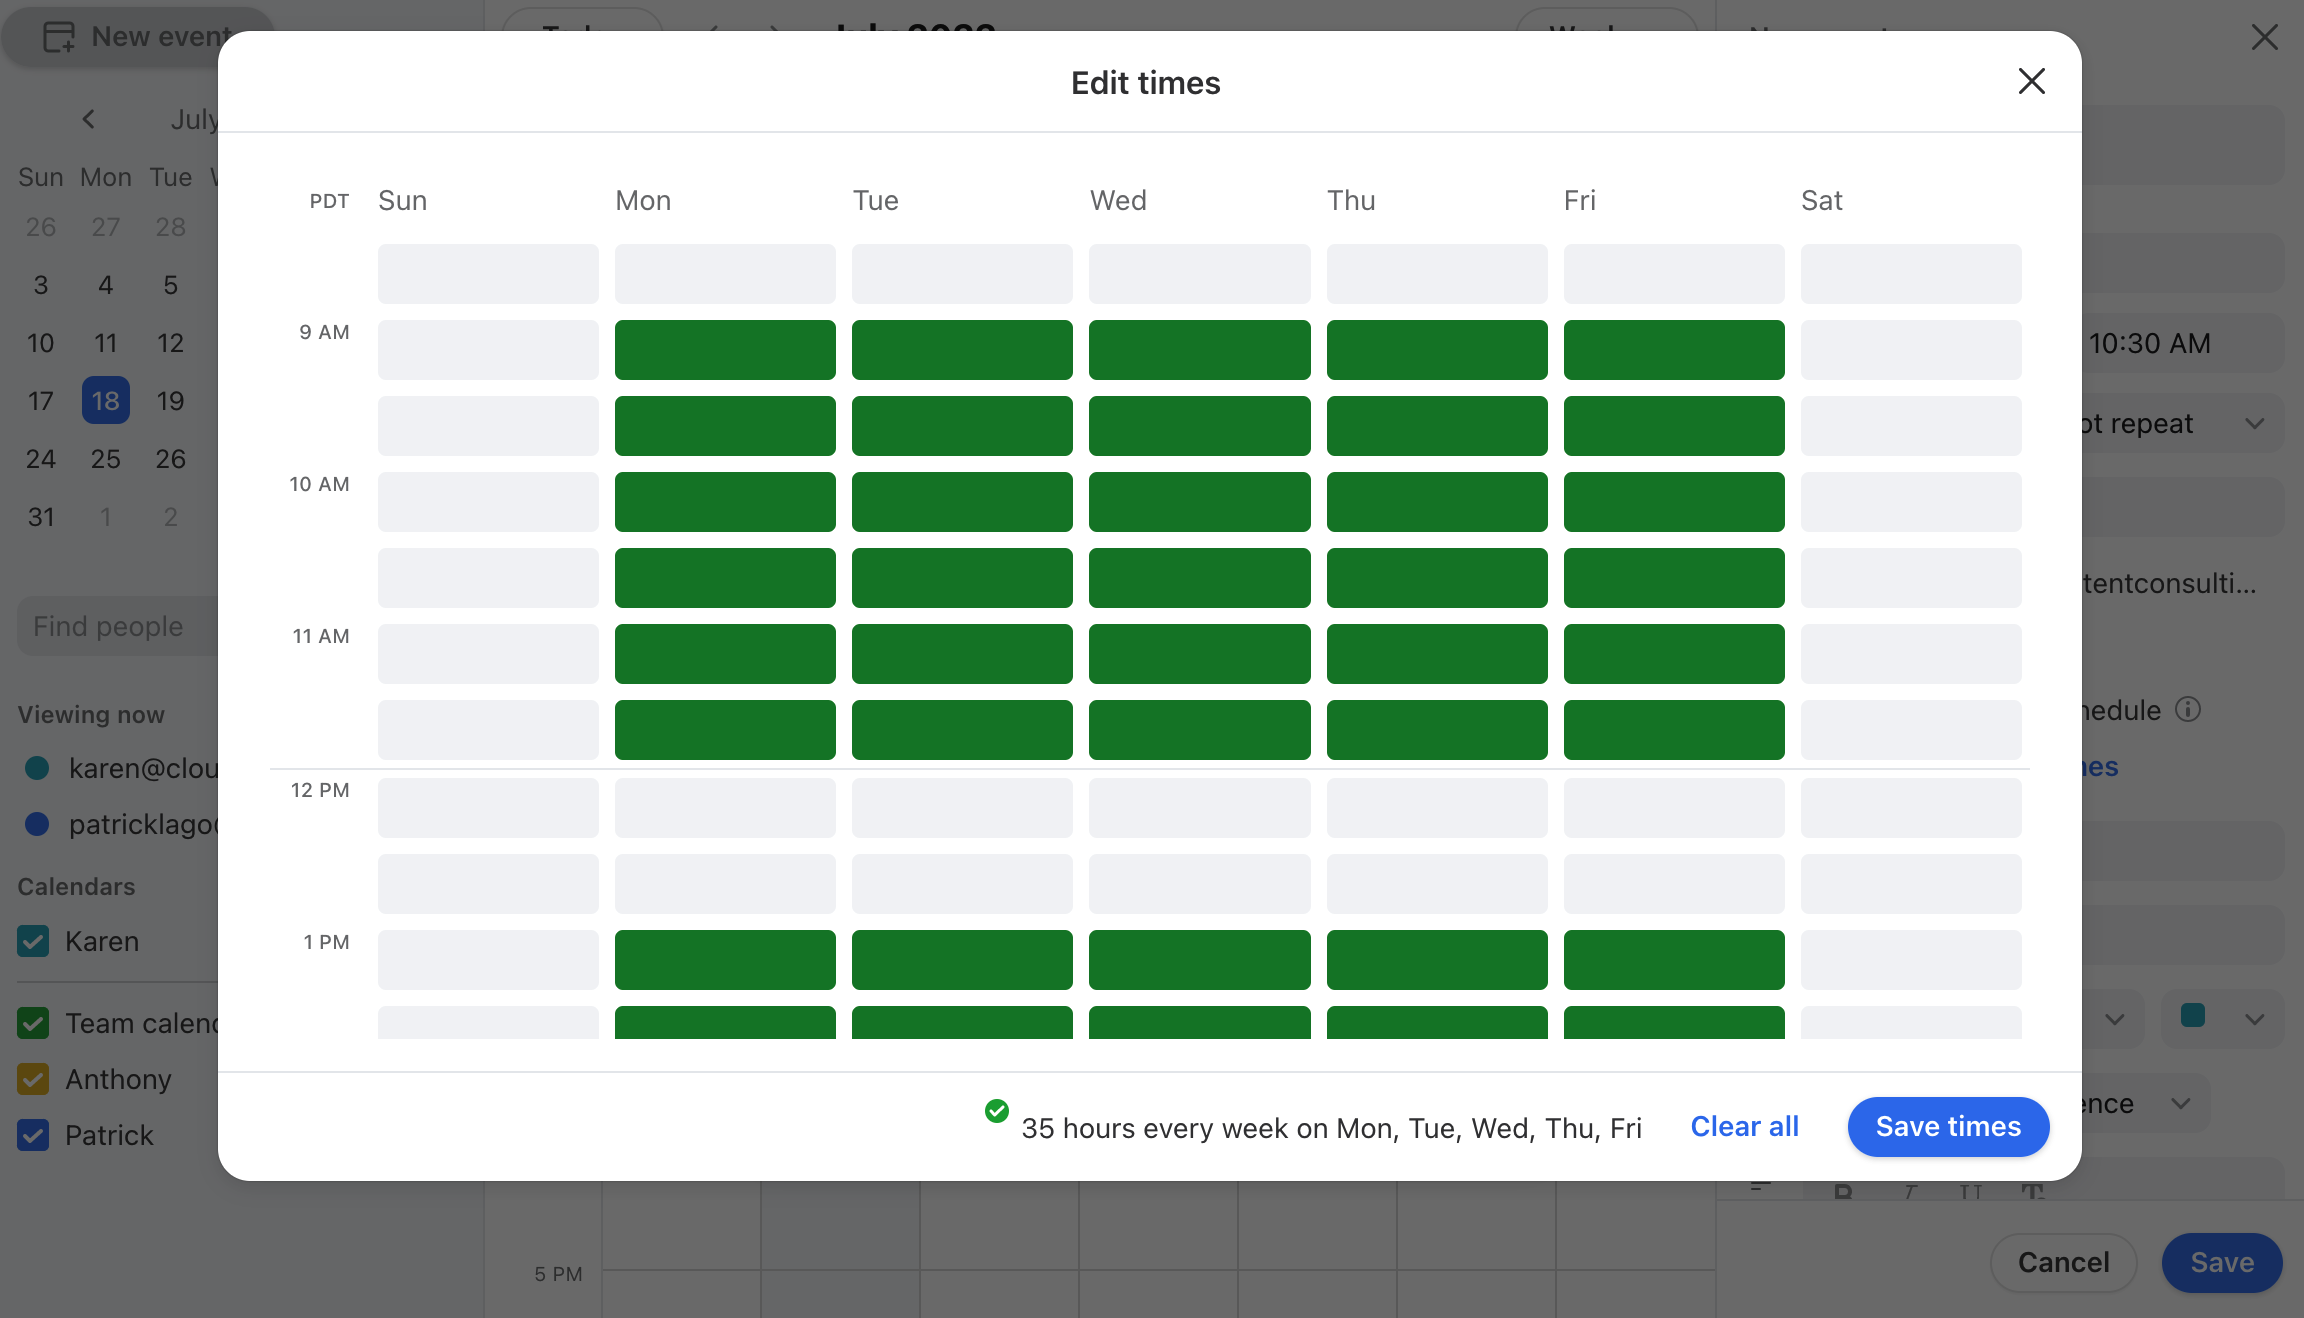2304x1318 pixels.
Task: Click 35 hours every week summary text
Action: (1331, 1128)
